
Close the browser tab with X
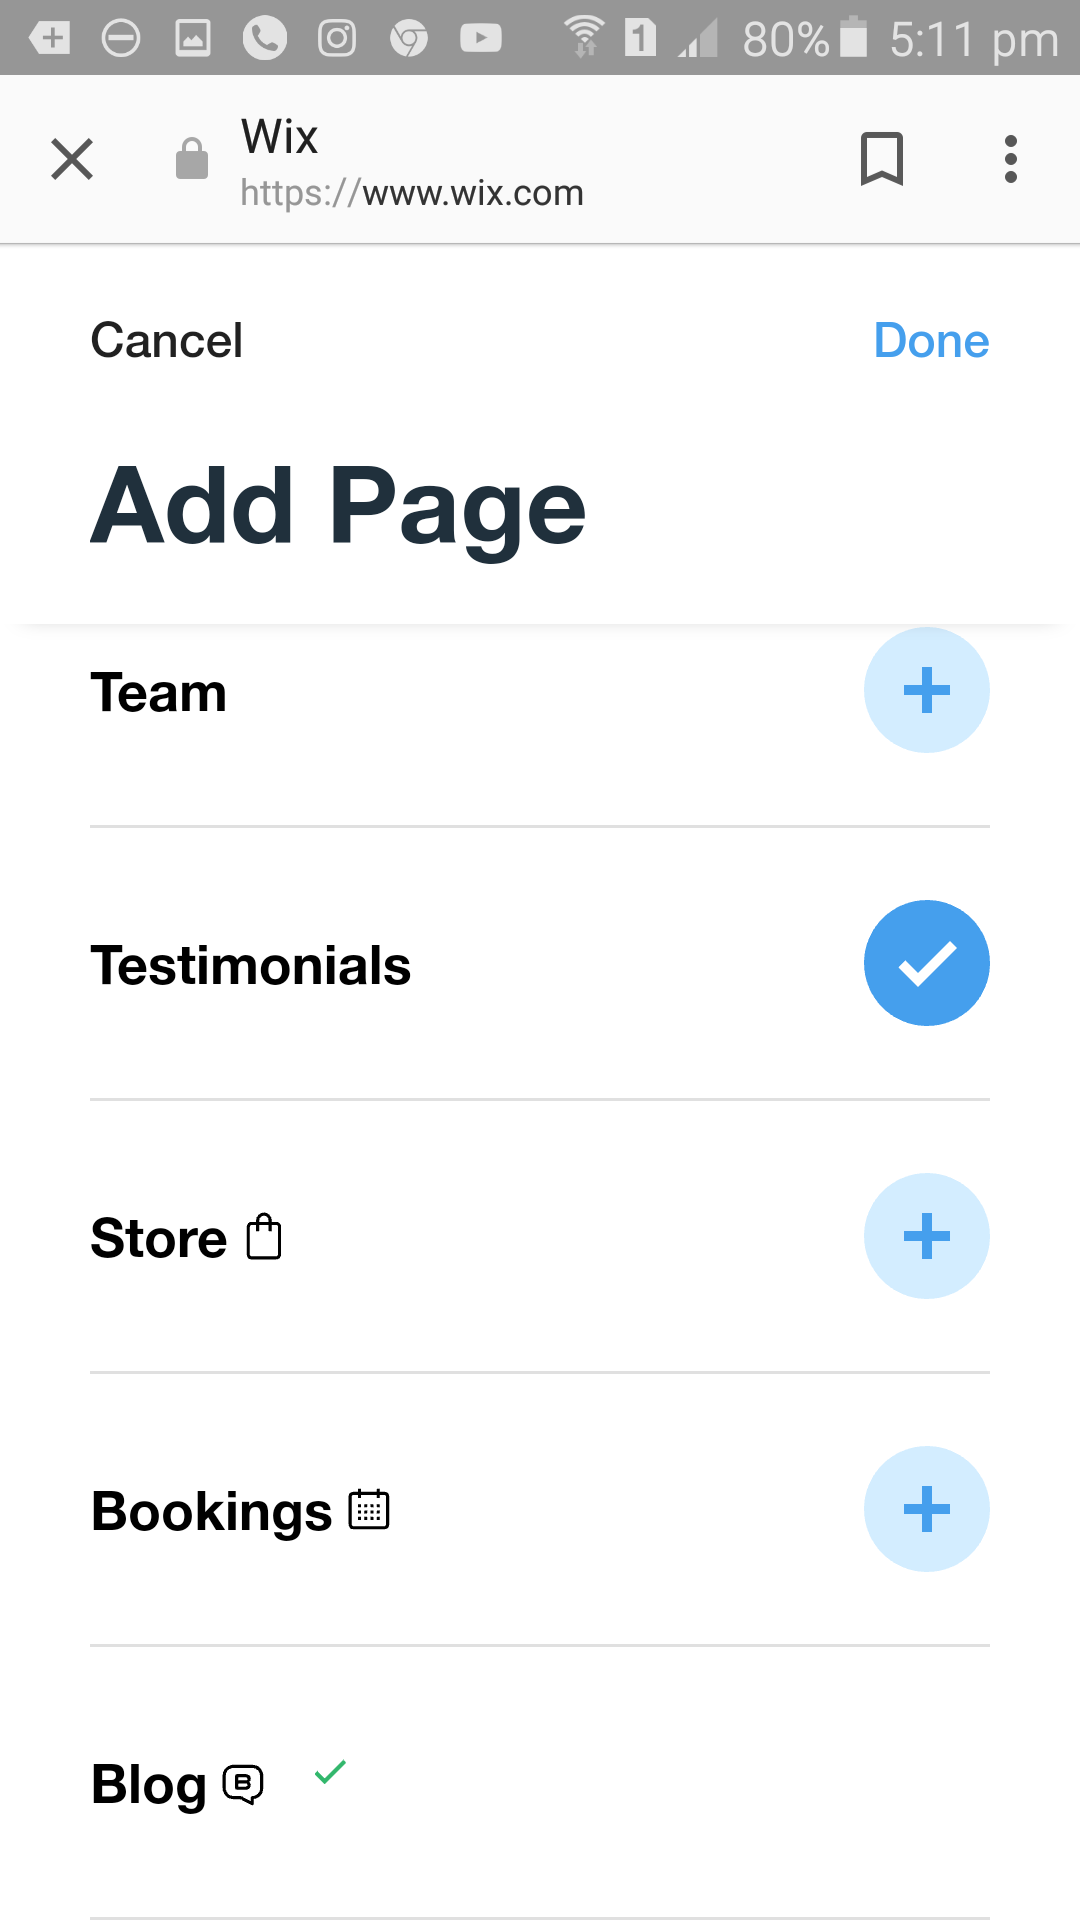(x=72, y=159)
